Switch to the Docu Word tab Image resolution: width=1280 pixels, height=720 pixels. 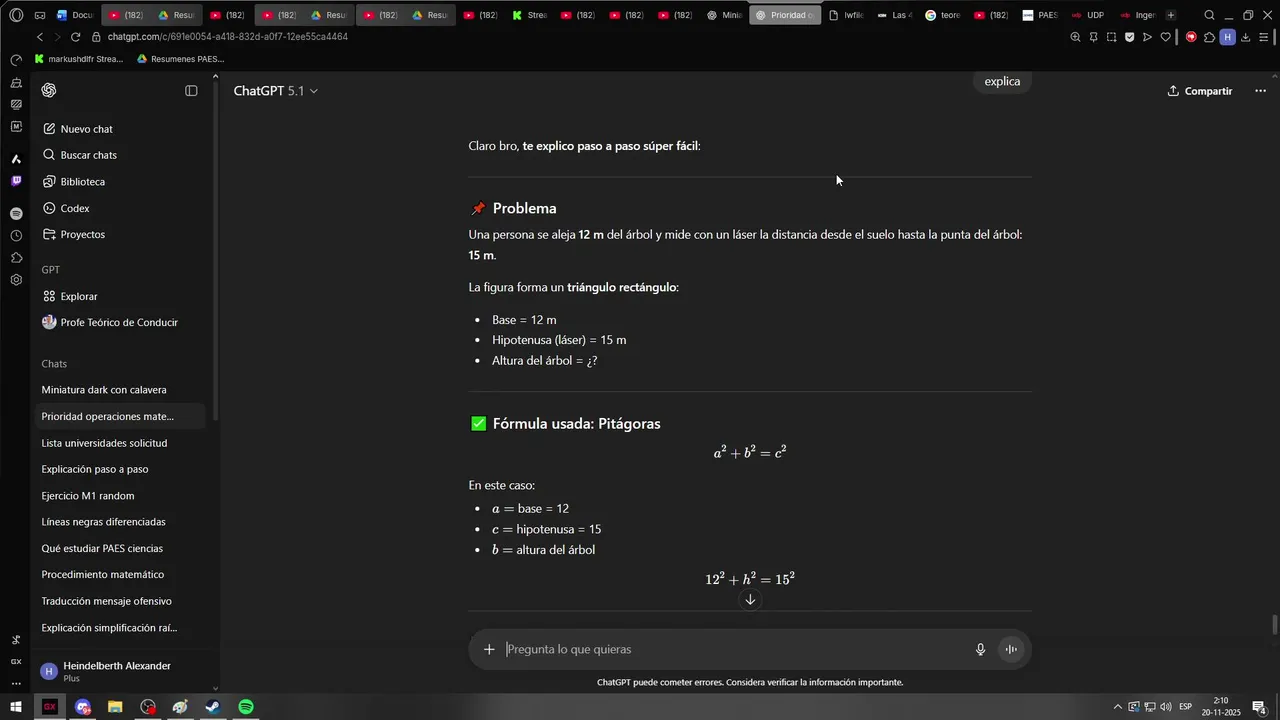(76, 15)
